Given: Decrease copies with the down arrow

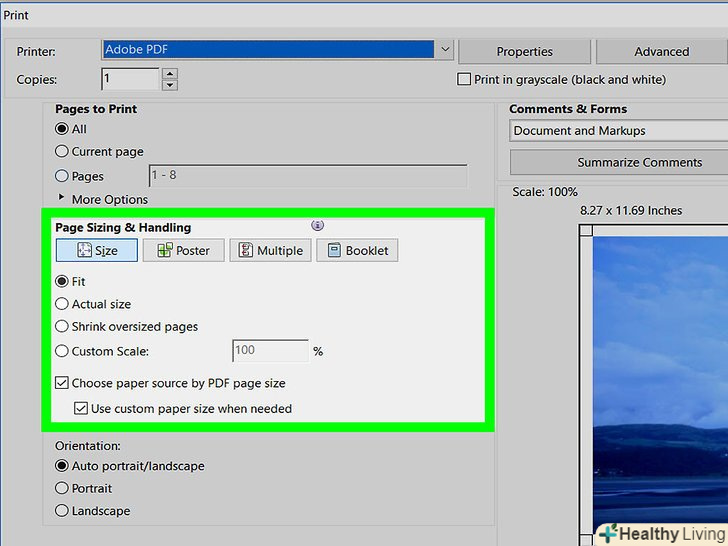Looking at the screenshot, I should [170, 85].
